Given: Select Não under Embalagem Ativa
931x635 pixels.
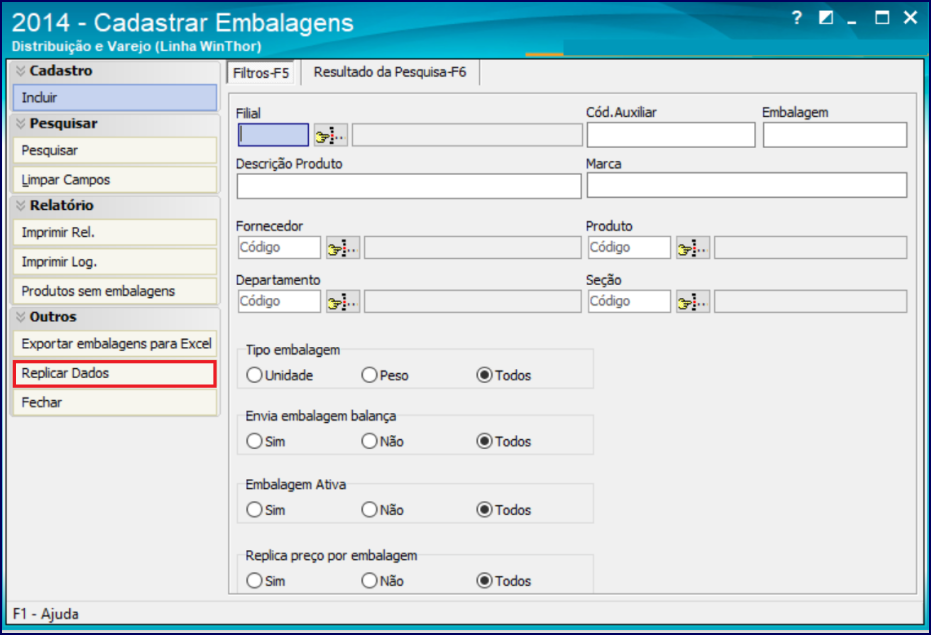Looking at the screenshot, I should tap(369, 510).
